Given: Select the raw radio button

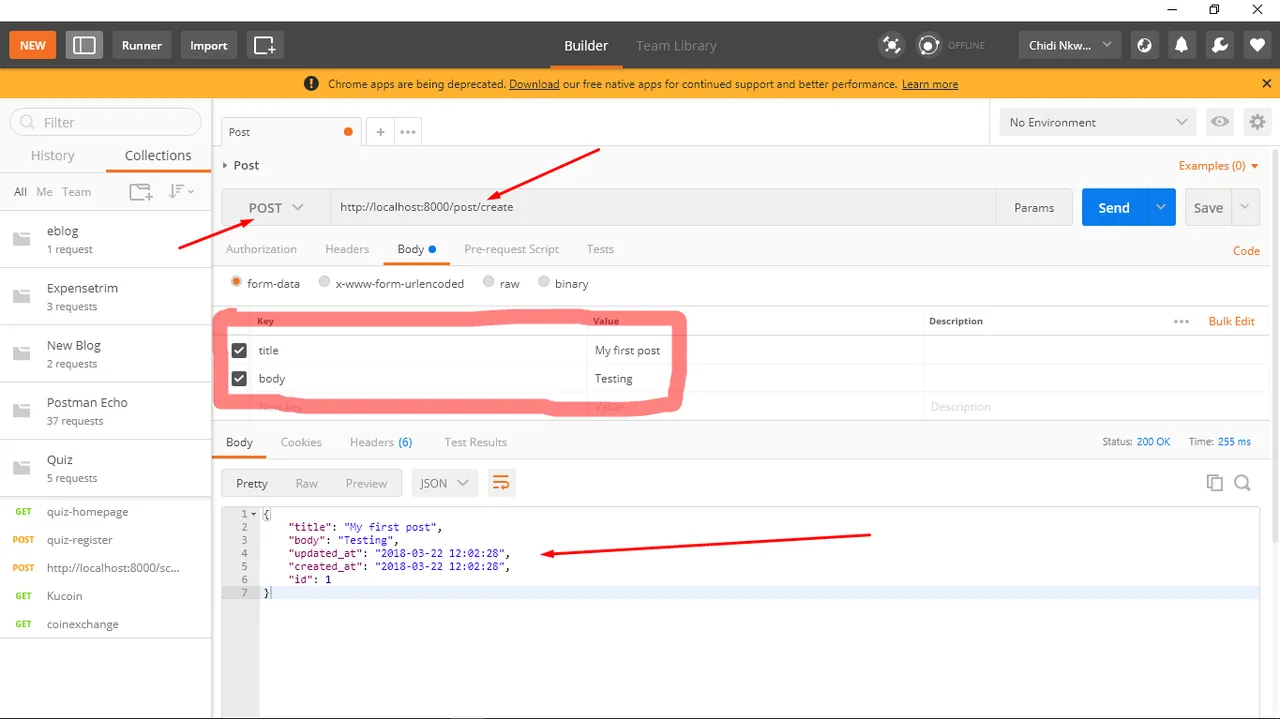Looking at the screenshot, I should click(488, 282).
